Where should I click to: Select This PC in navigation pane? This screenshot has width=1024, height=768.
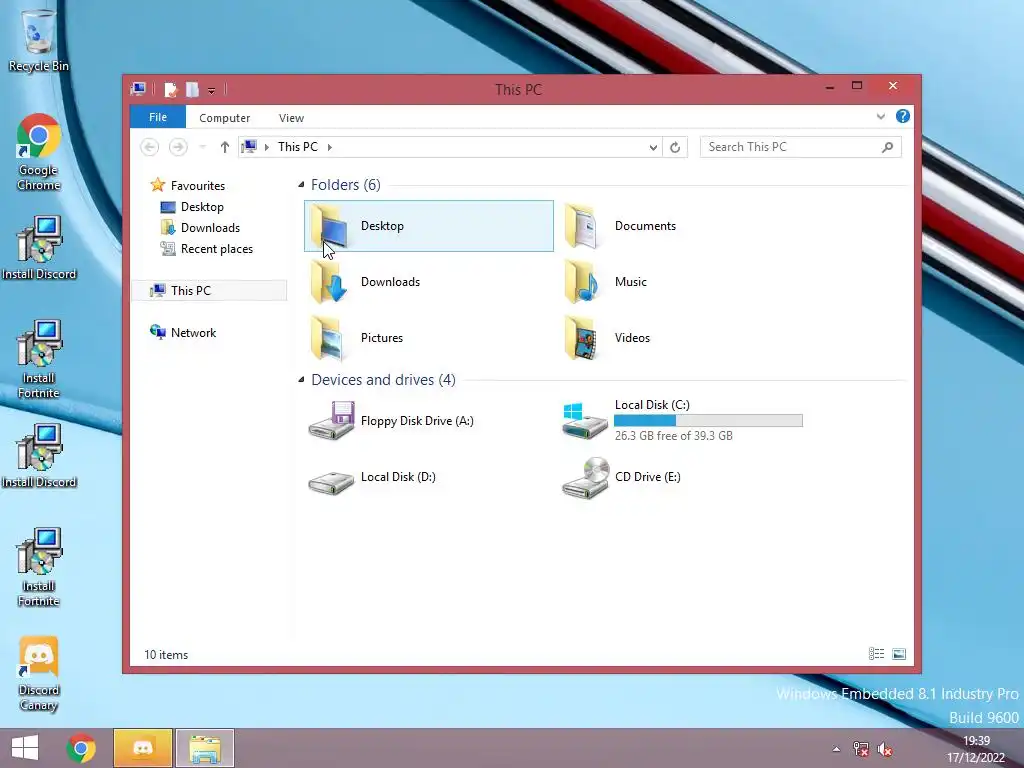tap(210, 291)
